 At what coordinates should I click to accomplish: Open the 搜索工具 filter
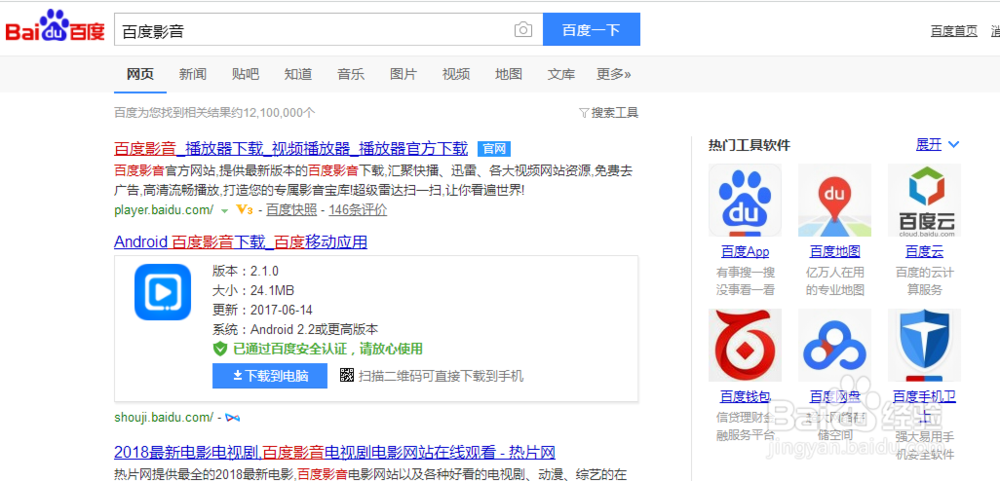(608, 113)
